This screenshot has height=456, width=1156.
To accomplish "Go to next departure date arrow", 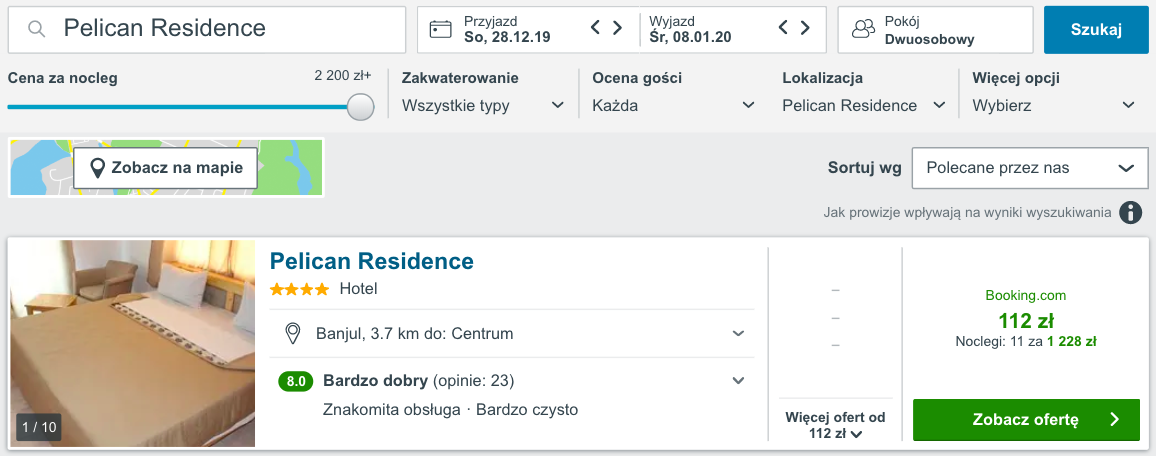I will [x=806, y=28].
